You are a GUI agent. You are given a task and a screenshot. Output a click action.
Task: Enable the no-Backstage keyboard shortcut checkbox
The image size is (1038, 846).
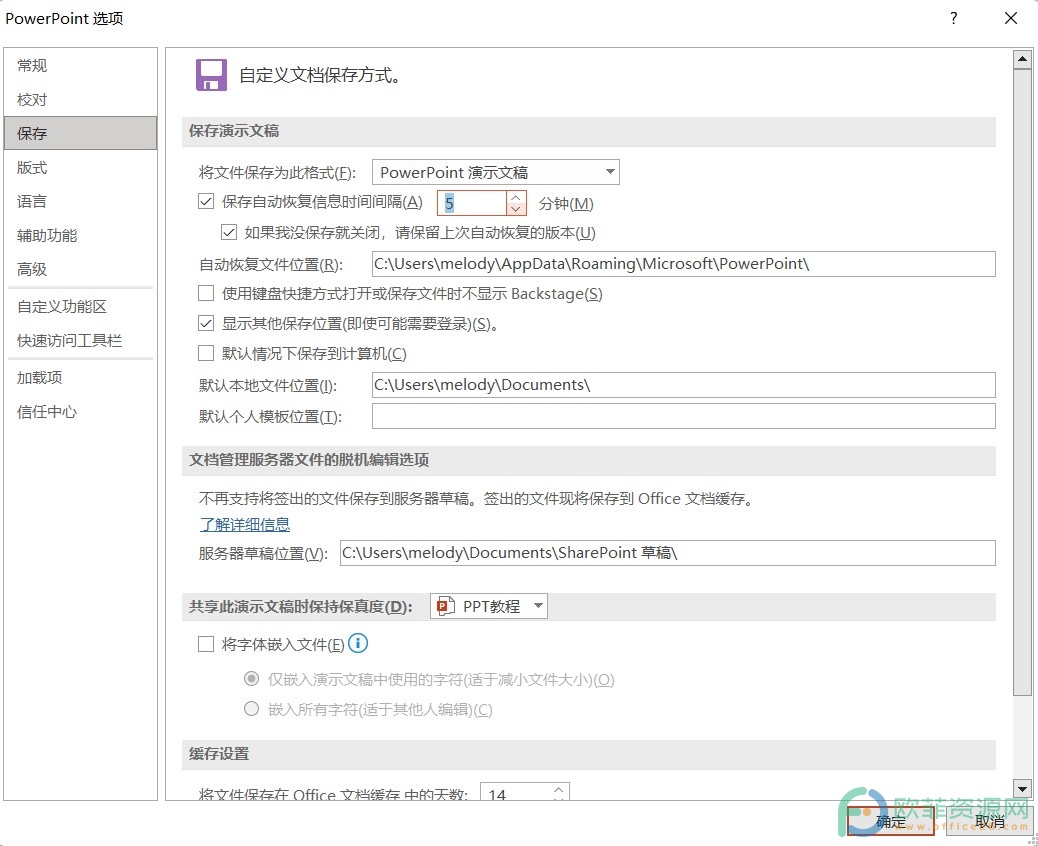click(206, 293)
